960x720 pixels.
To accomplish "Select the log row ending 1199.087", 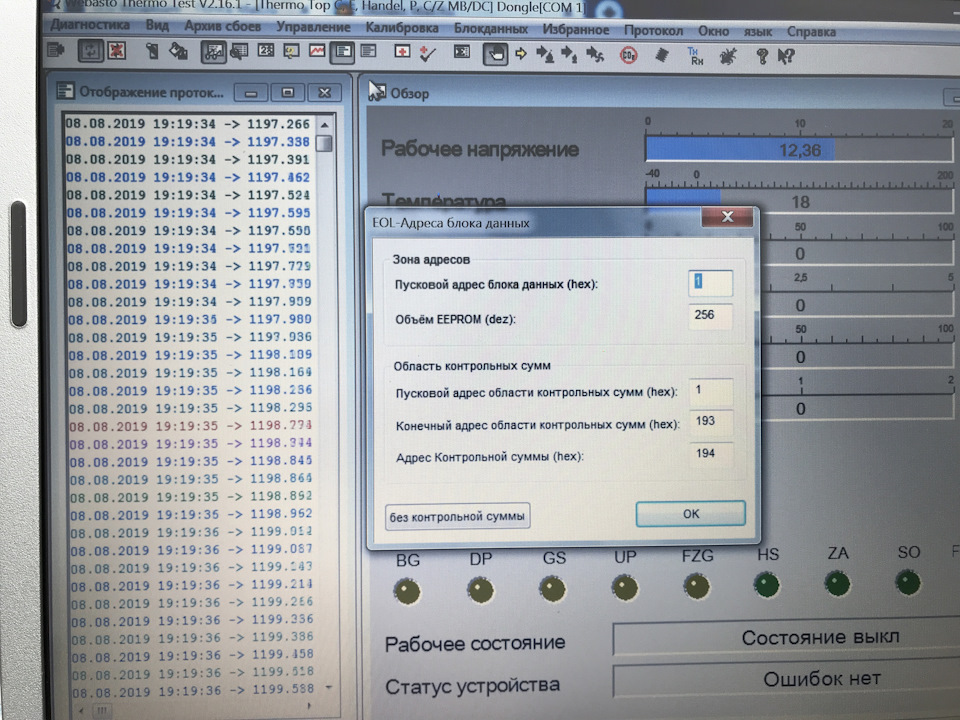I will point(192,549).
